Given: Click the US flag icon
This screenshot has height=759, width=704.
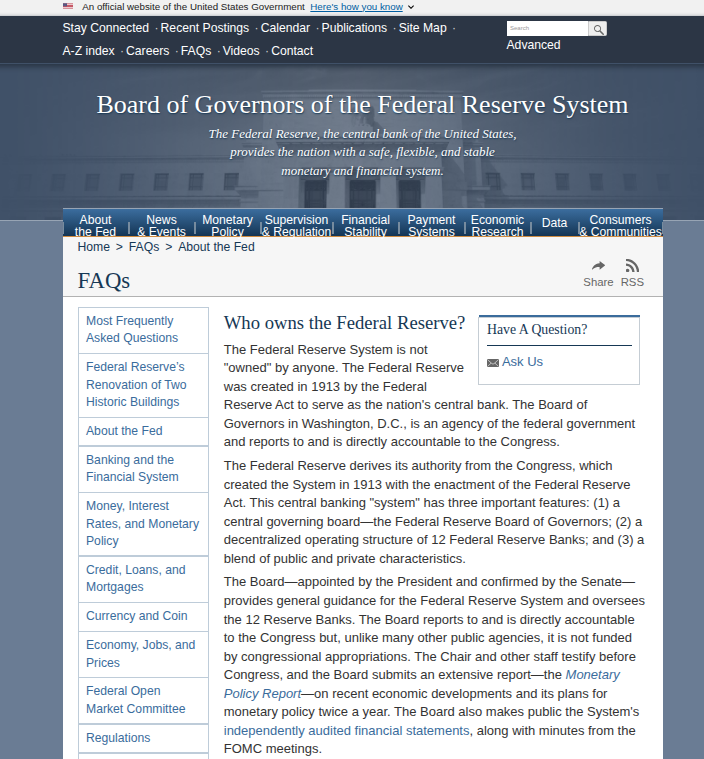Looking at the screenshot, I should [x=68, y=6].
